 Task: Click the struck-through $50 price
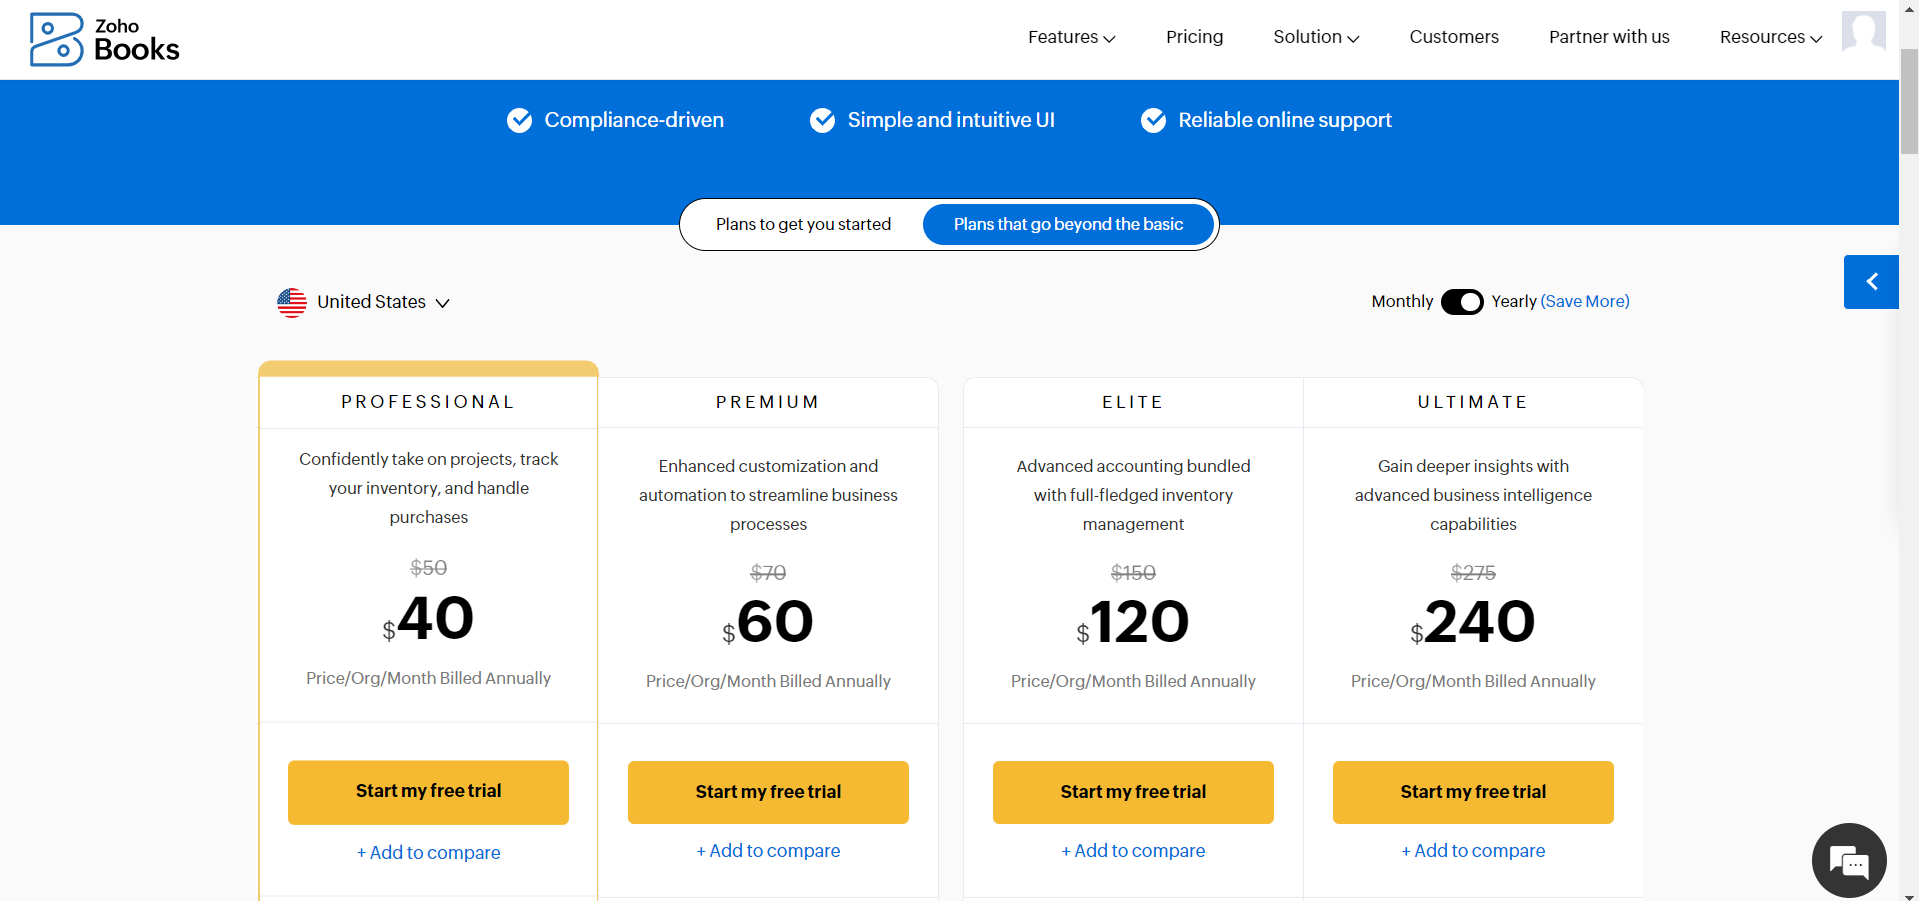(428, 568)
